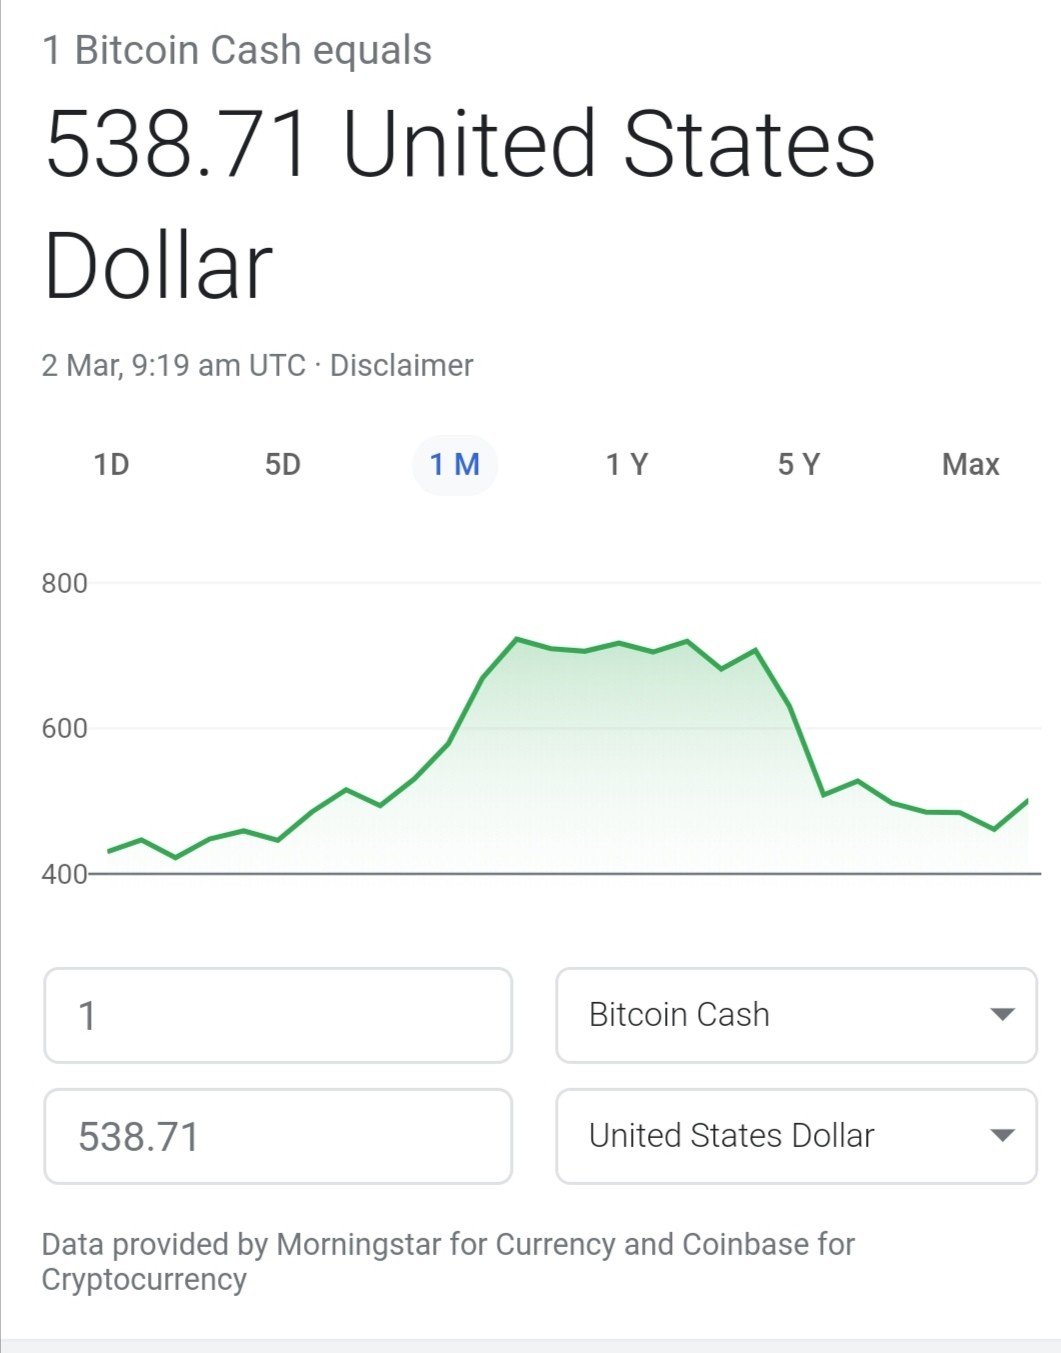Select the 1 M range tab
This screenshot has height=1353, width=1061.
click(x=455, y=465)
